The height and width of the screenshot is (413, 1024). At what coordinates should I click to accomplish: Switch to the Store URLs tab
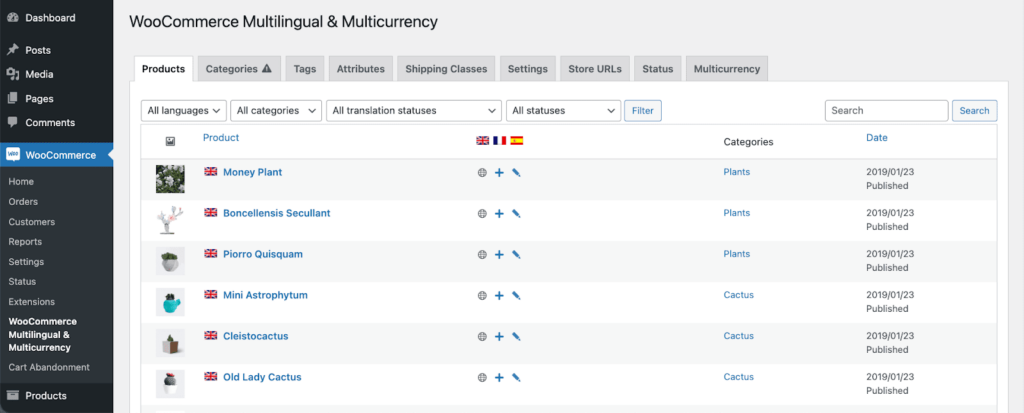pos(595,69)
